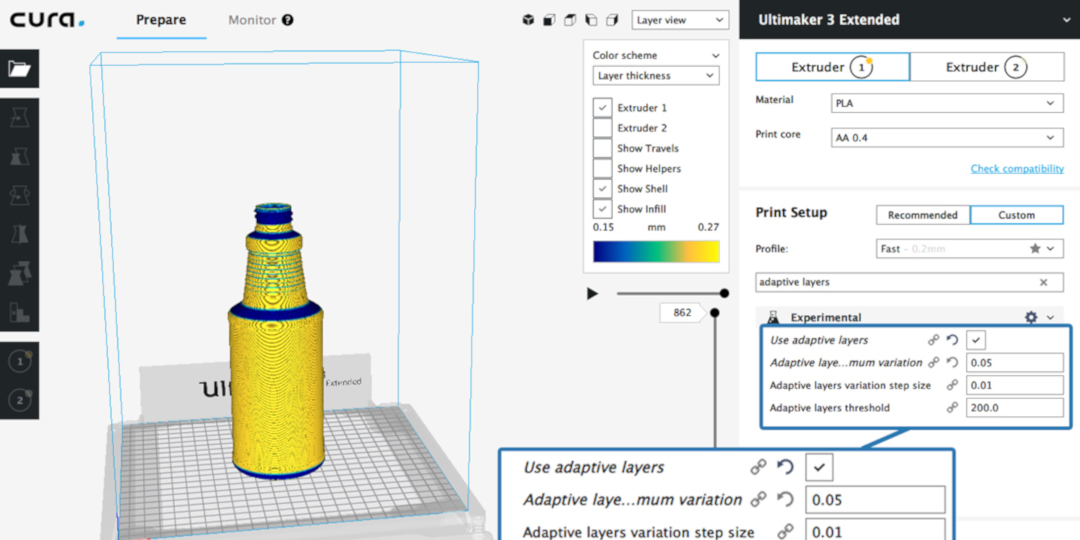1080x540 pixels.
Task: Uncheck the Use adaptive layers checkbox
Action: (977, 340)
